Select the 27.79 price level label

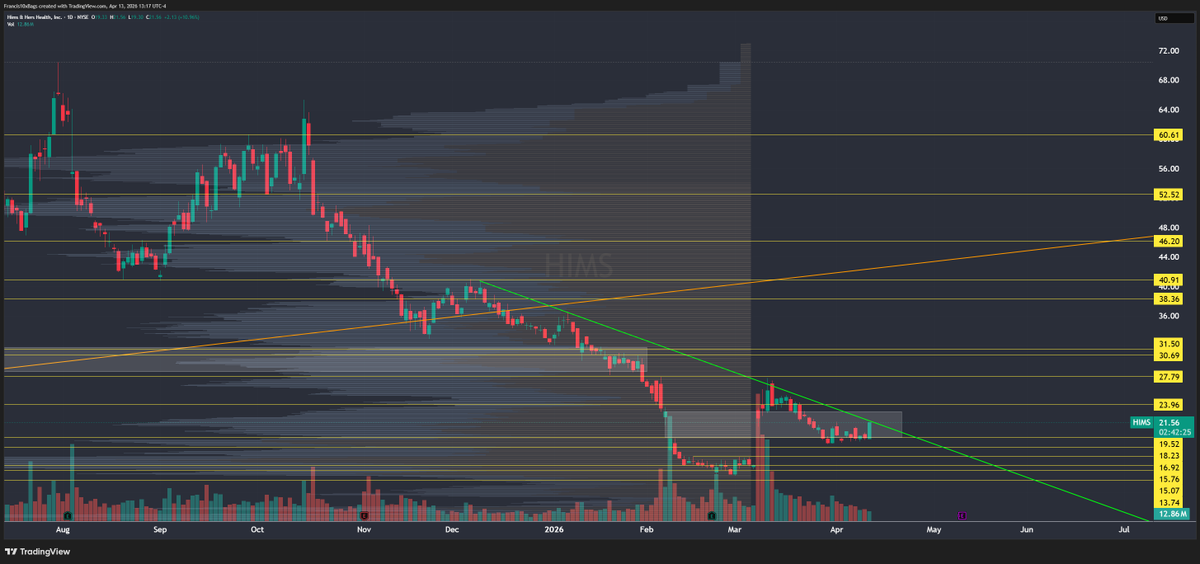pyautogui.click(x=1169, y=377)
